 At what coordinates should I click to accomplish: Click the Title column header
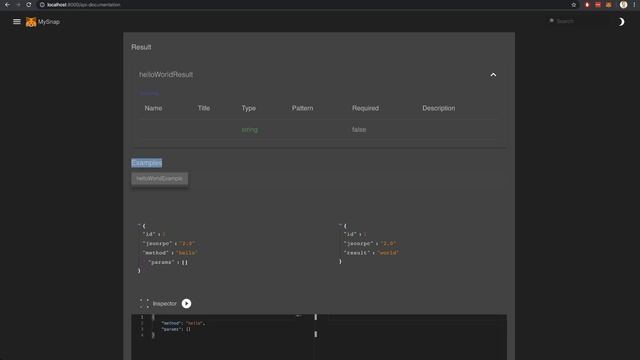(x=204, y=108)
